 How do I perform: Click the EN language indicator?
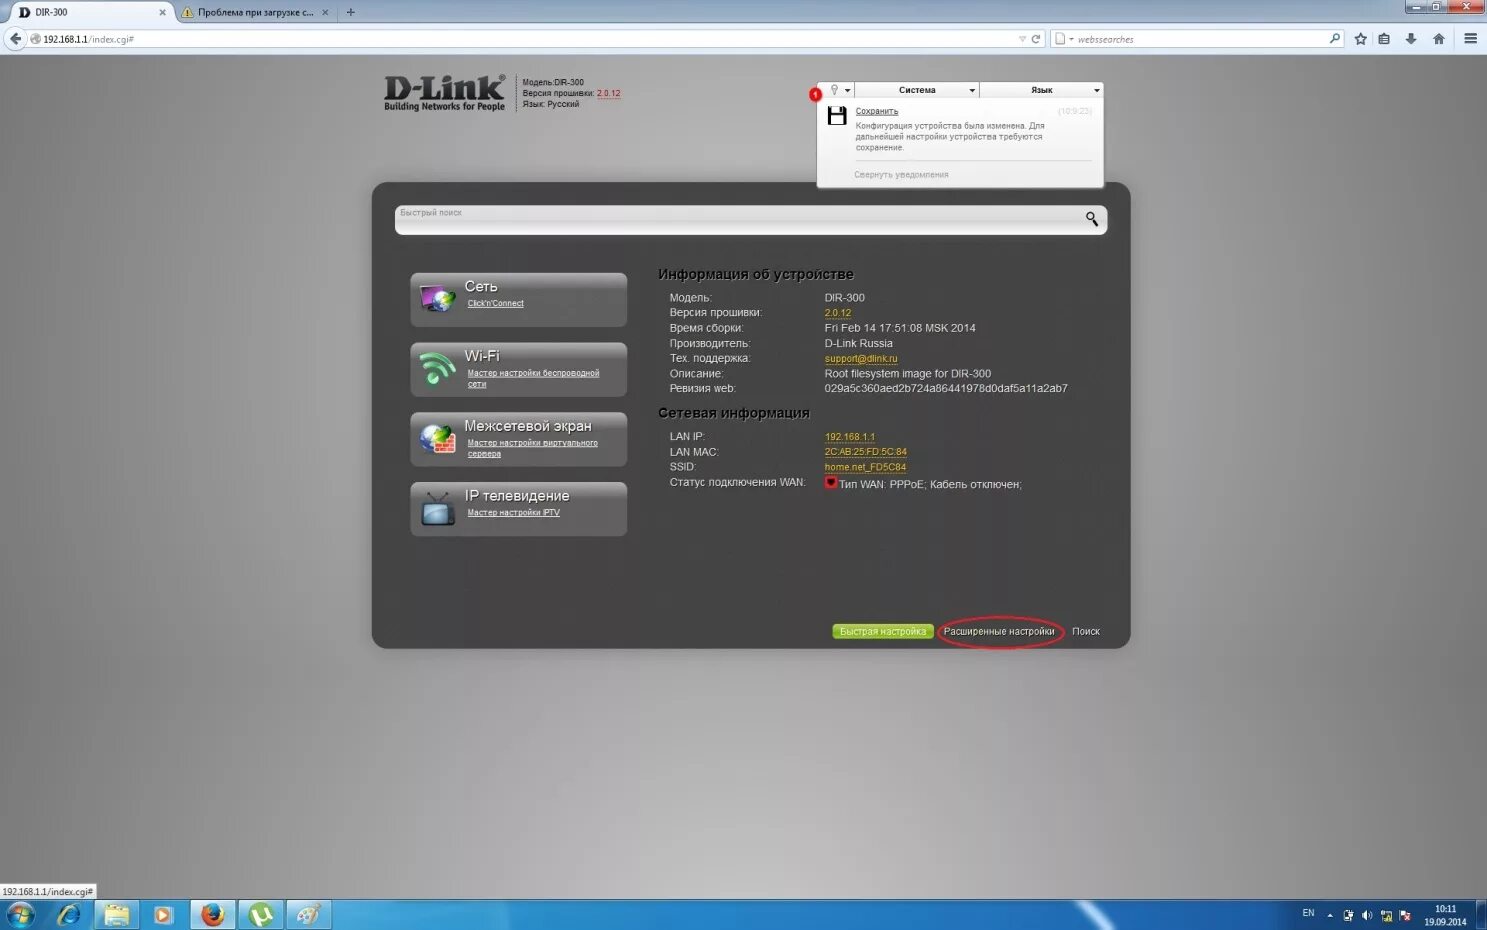[1308, 913]
